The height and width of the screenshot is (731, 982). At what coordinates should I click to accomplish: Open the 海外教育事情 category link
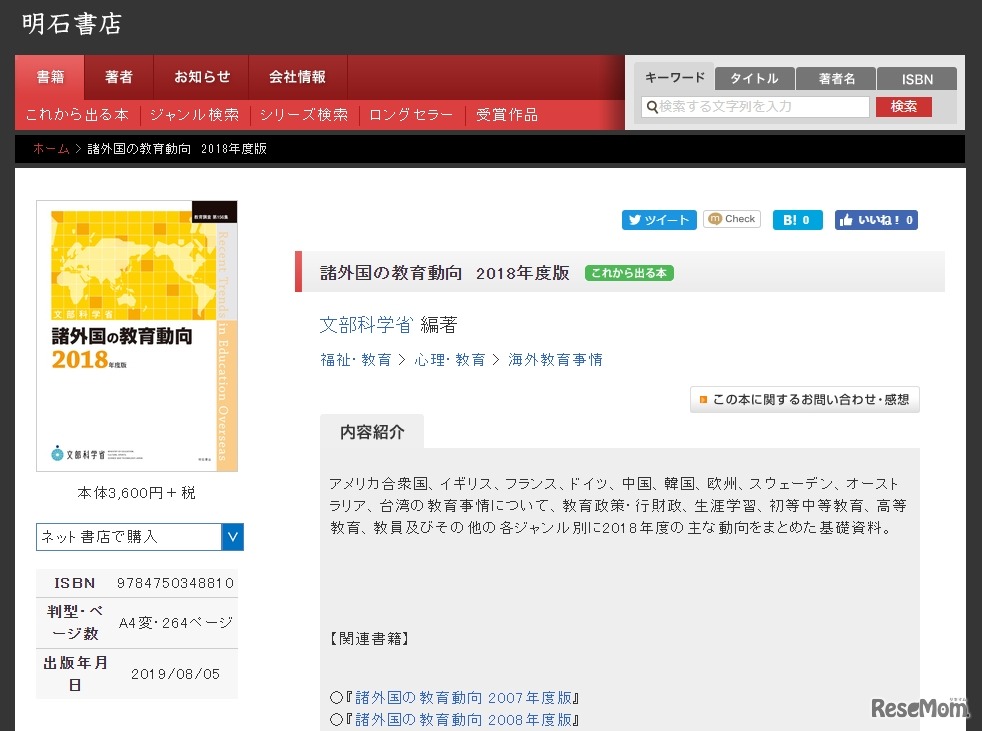[555, 360]
